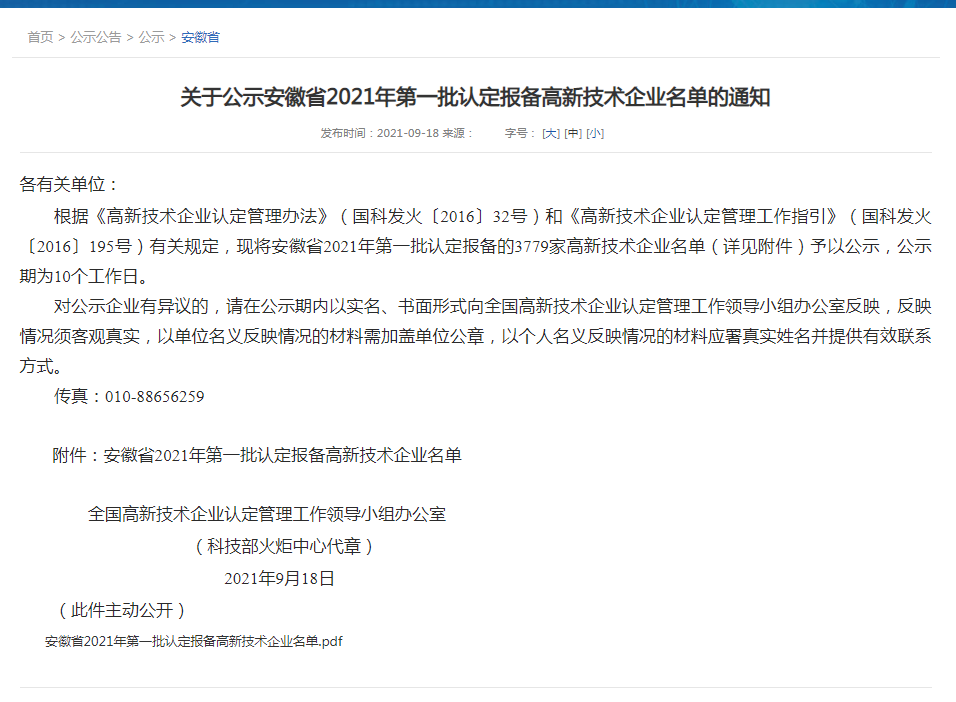Screen dimensions: 956x702
Task: Click the 各有关单位 salutation text
Action: [70, 185]
